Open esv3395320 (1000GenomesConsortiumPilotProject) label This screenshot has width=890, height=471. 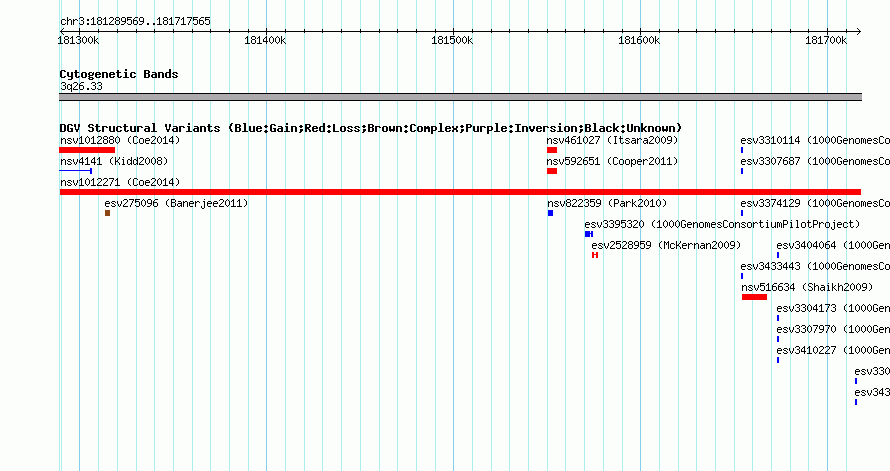pyautogui.click(x=722, y=224)
